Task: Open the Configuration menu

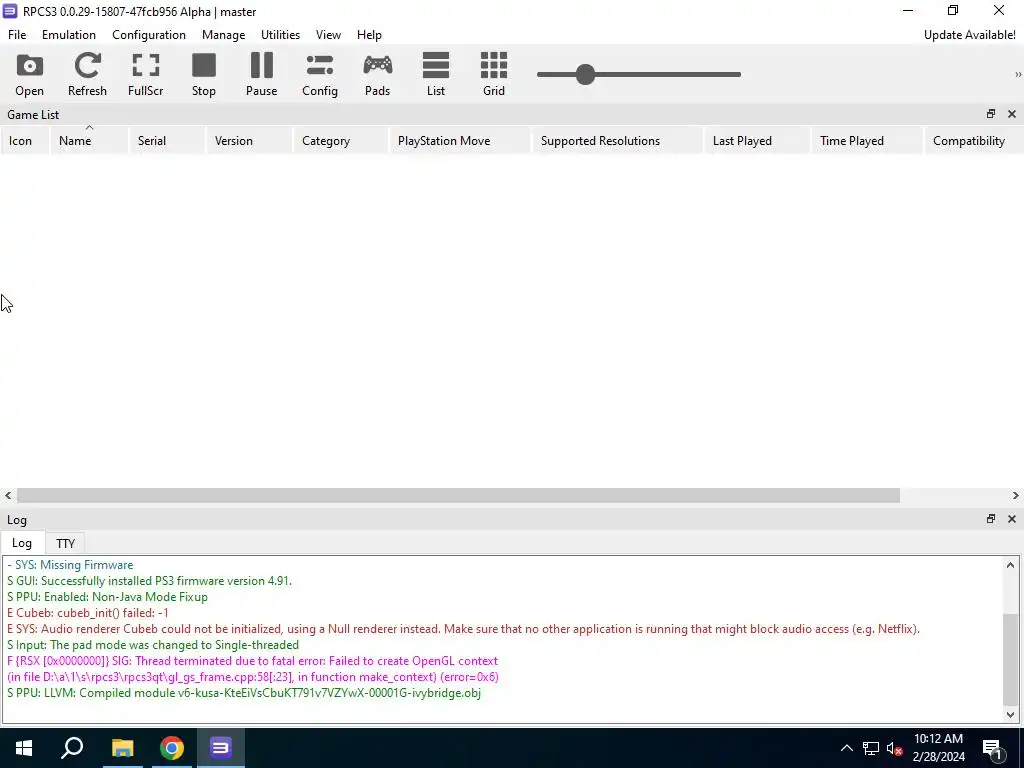Action: (x=149, y=35)
